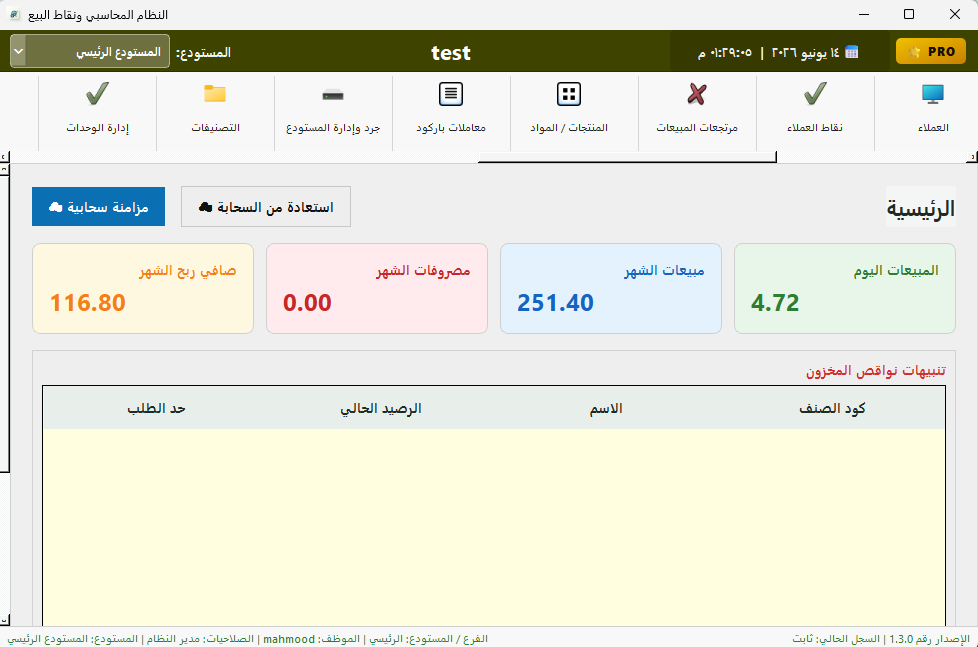
Task: Click استعادة من السحابة restore button
Action: (x=266, y=207)
